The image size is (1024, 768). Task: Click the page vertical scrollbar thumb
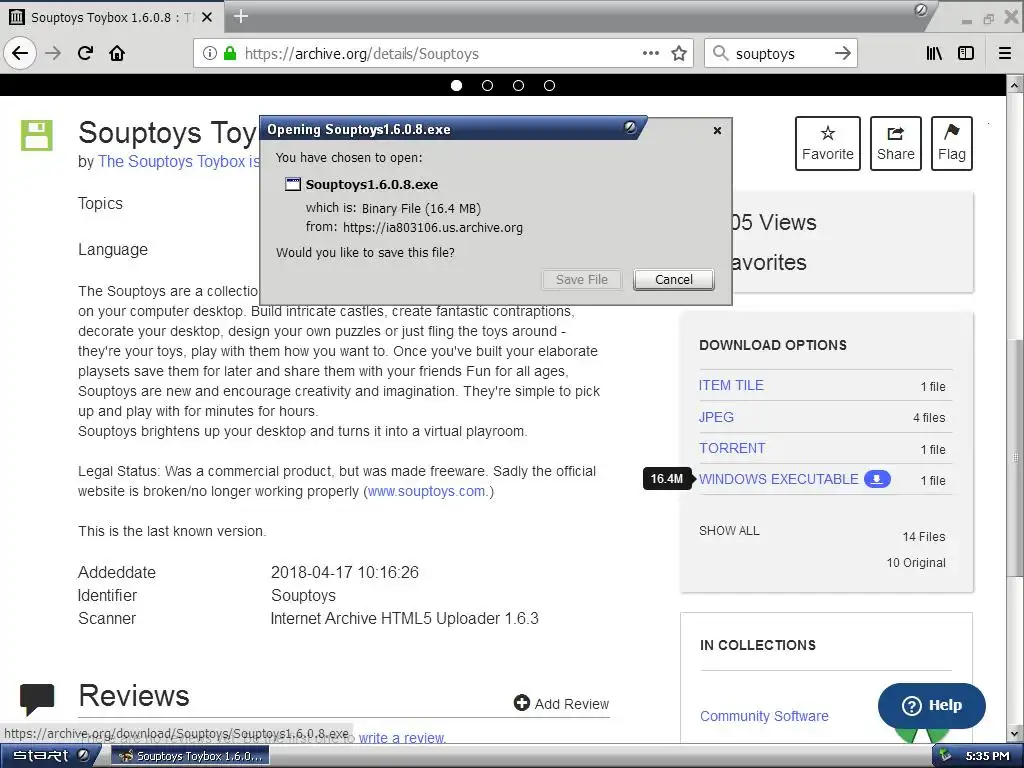1014,457
